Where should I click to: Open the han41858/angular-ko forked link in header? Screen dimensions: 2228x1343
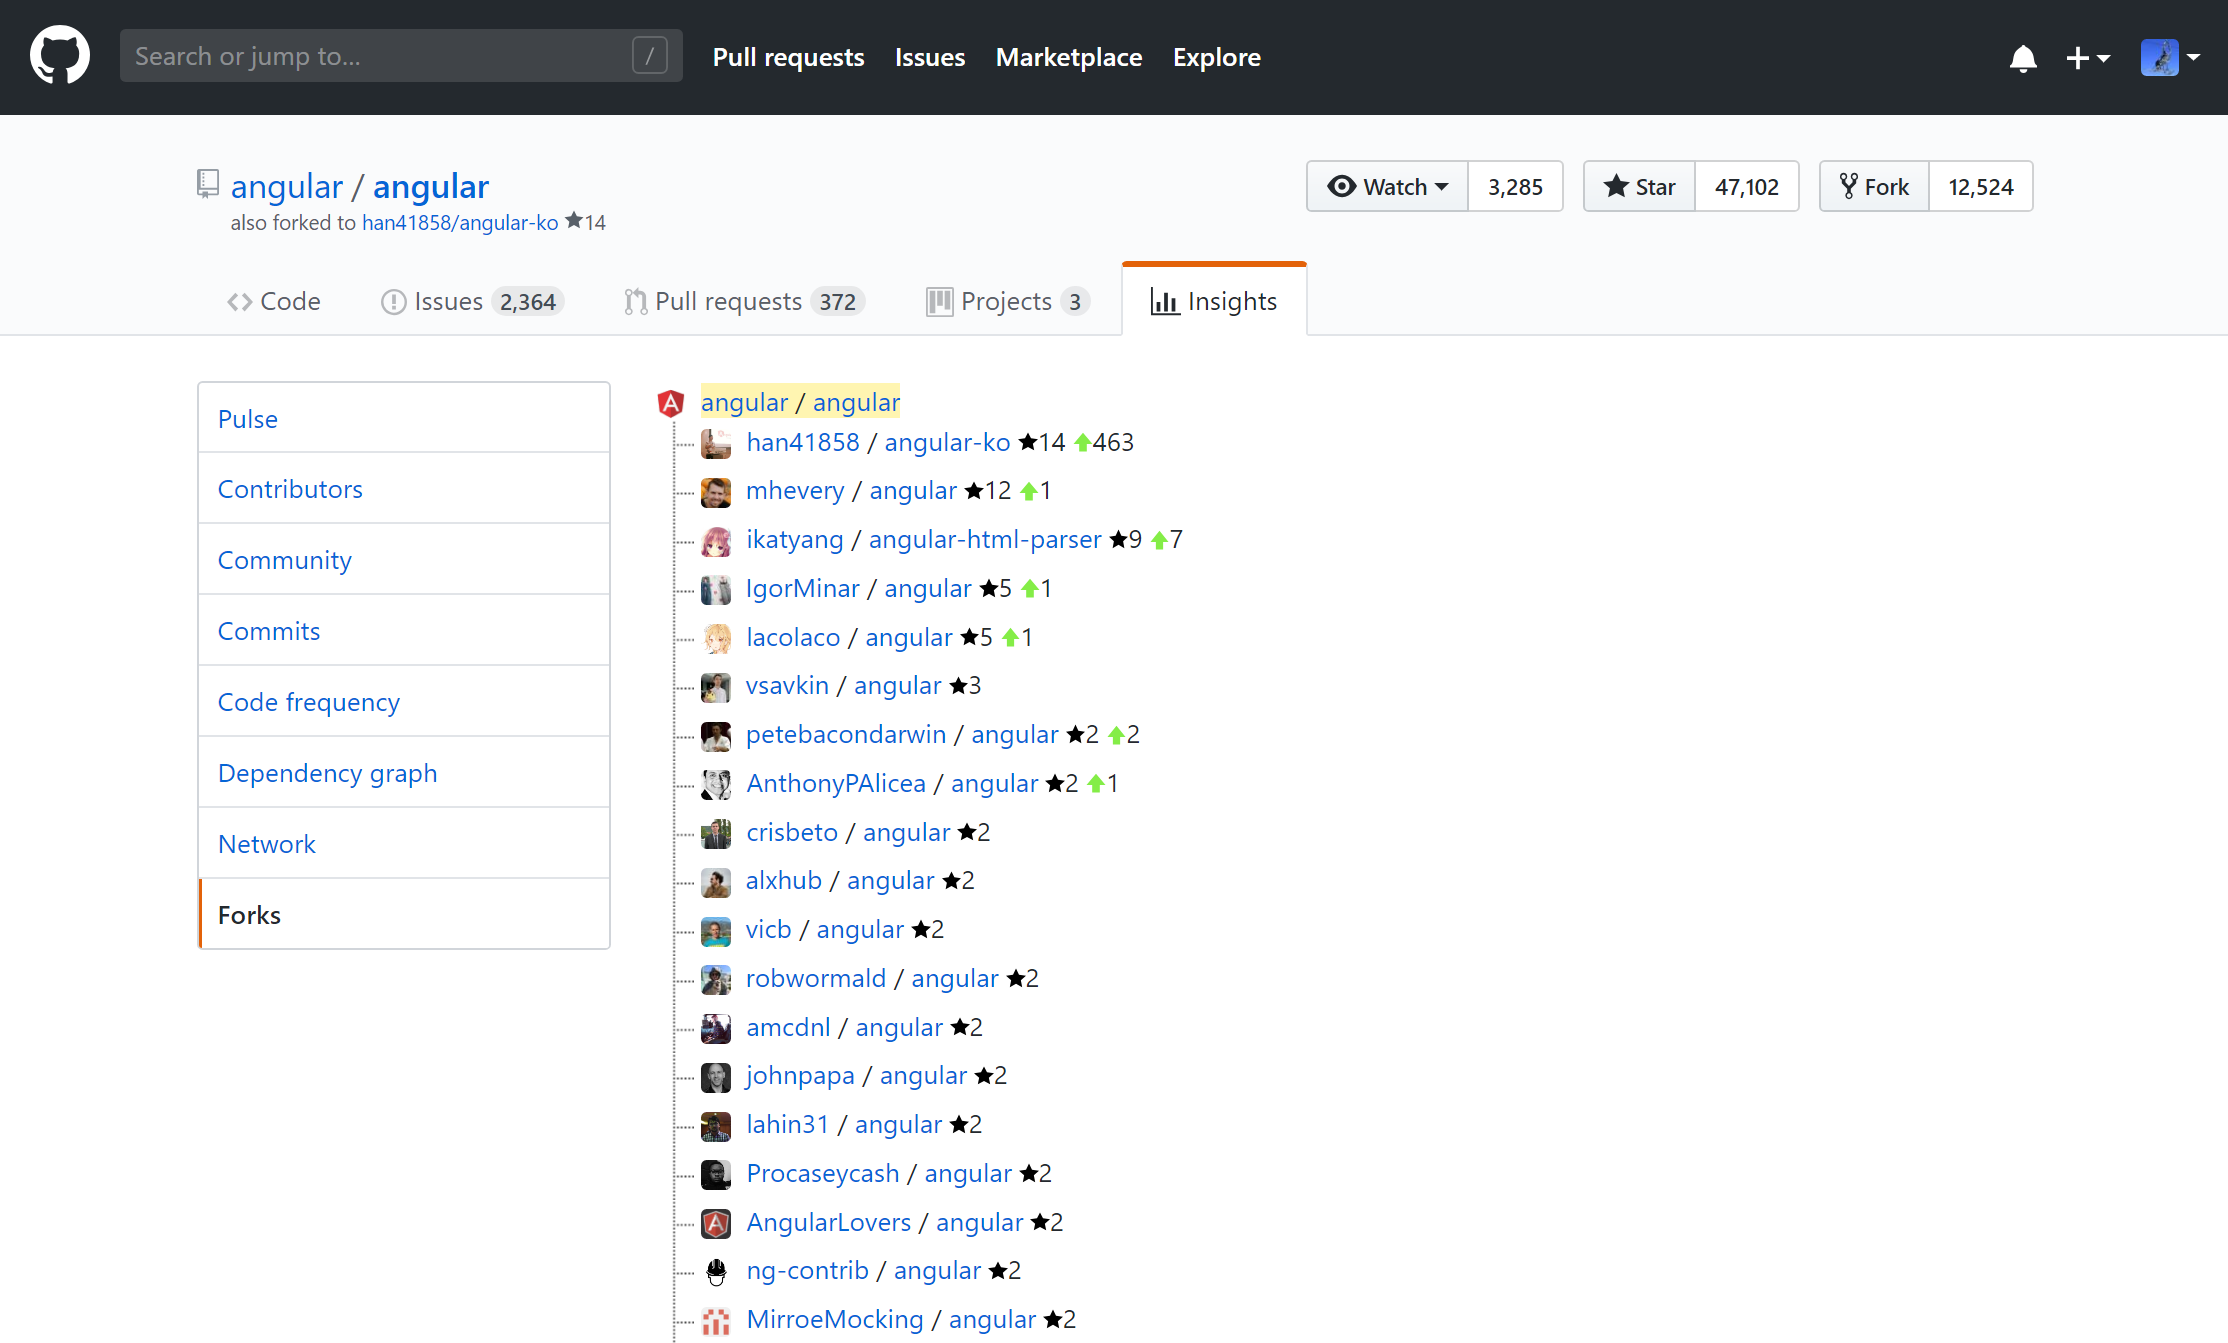pos(460,223)
